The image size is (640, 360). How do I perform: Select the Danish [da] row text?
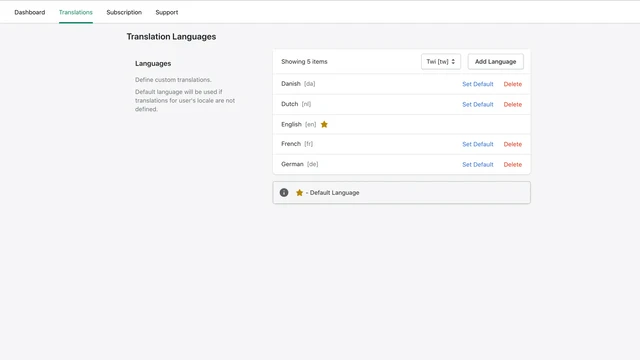pyautogui.click(x=298, y=84)
